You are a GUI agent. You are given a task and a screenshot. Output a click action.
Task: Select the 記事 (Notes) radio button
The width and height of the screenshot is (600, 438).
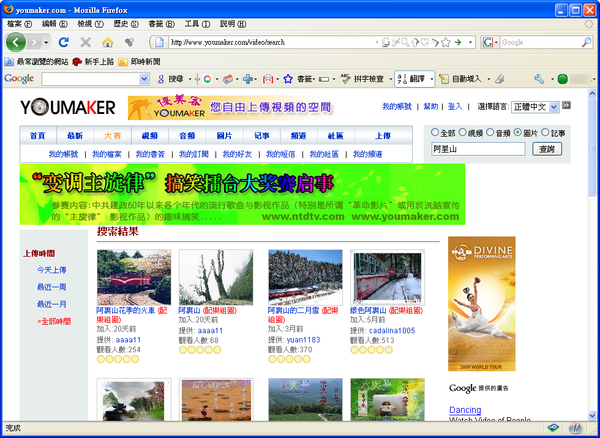[x=545, y=132]
